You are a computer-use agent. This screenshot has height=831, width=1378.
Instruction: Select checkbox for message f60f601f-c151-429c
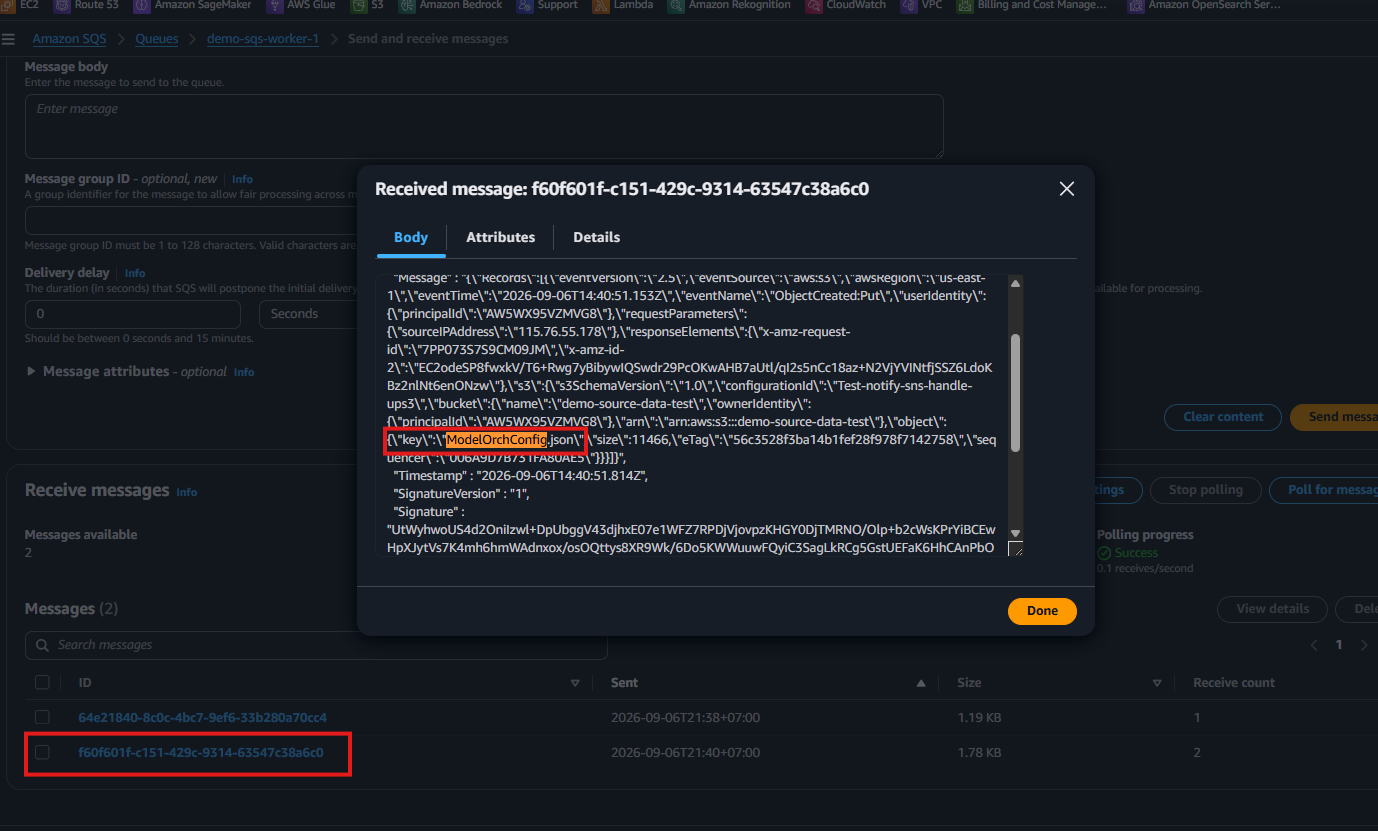[x=42, y=752]
